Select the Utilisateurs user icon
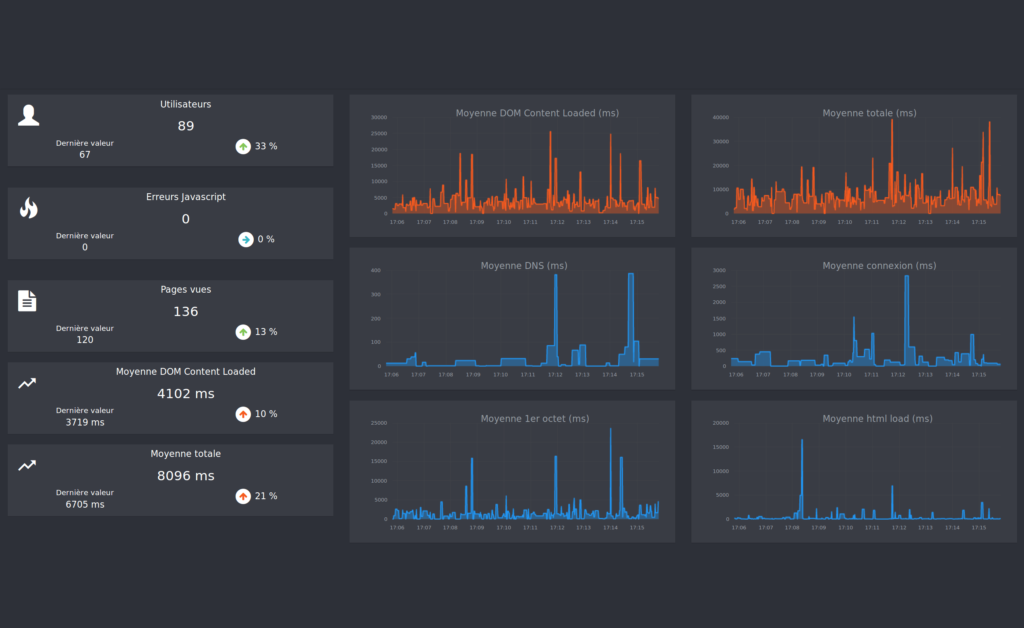 click(28, 114)
